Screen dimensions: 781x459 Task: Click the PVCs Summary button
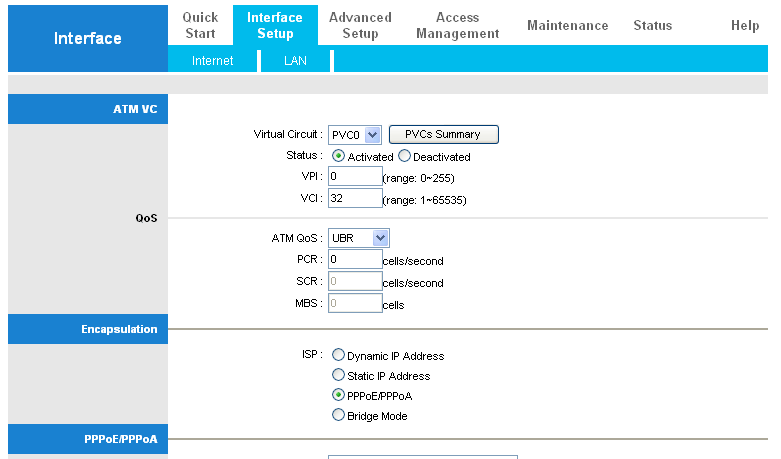tap(443, 134)
